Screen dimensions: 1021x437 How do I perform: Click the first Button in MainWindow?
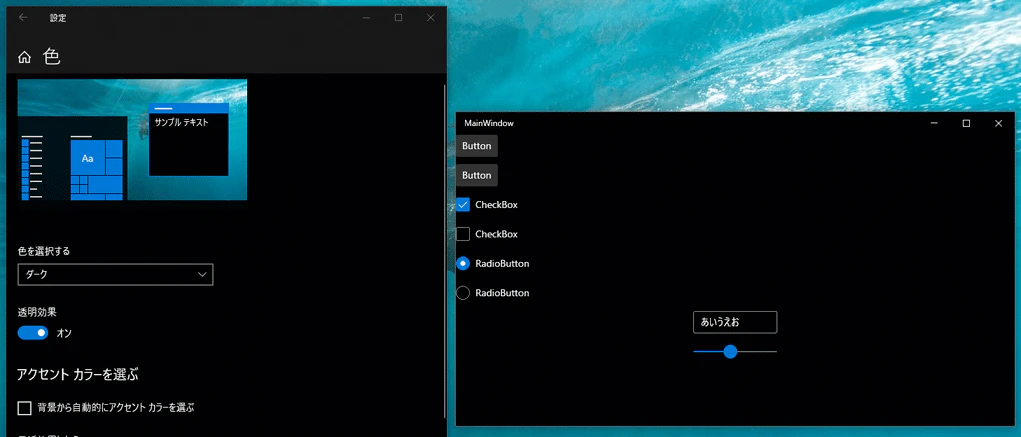click(477, 146)
